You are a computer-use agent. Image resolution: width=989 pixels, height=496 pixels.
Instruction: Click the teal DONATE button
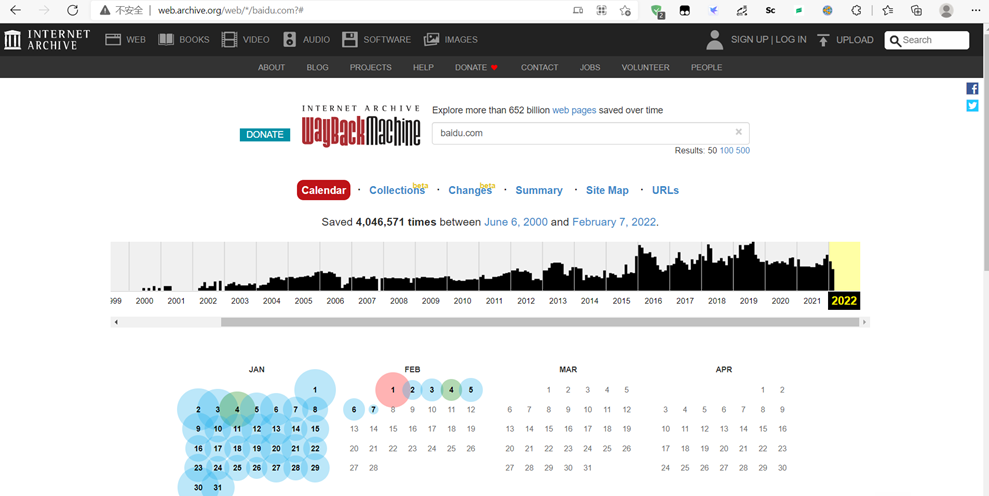pos(265,134)
